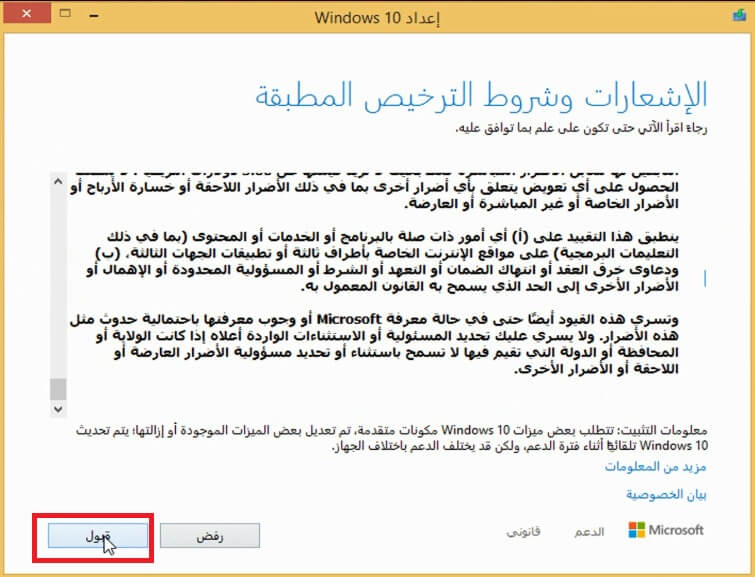Open the مزيد من المعلومات link
755x577 pixels.
[x=655, y=466]
